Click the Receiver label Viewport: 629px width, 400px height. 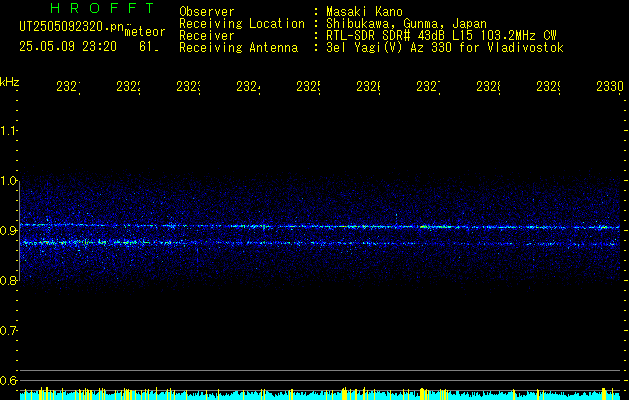tap(207, 36)
